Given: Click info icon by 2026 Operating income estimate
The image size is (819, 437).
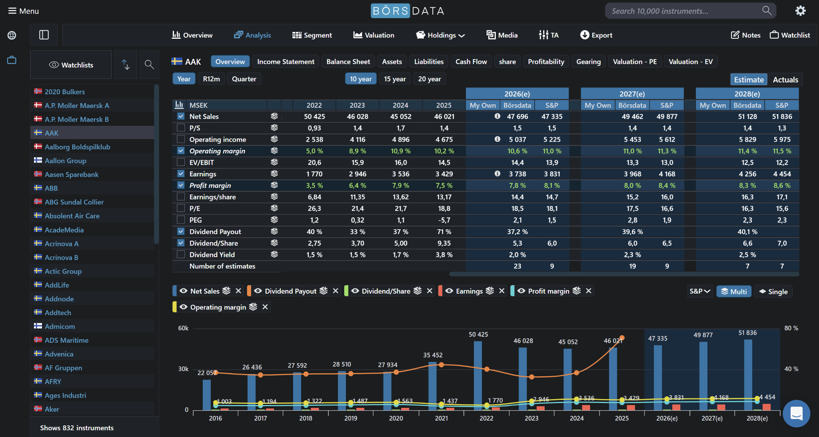Looking at the screenshot, I should pos(498,139).
